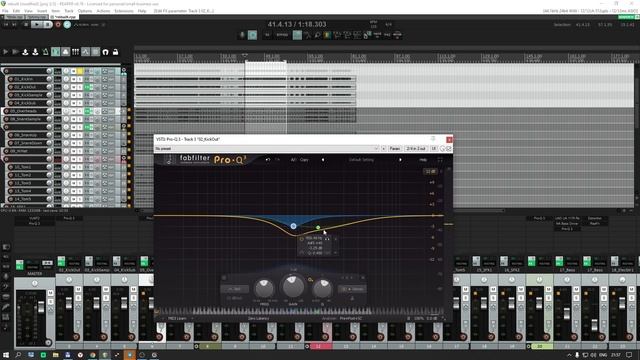The image size is (640, 360).
Task: Click the headphones solo icon in band popup
Action: [x=327, y=238]
